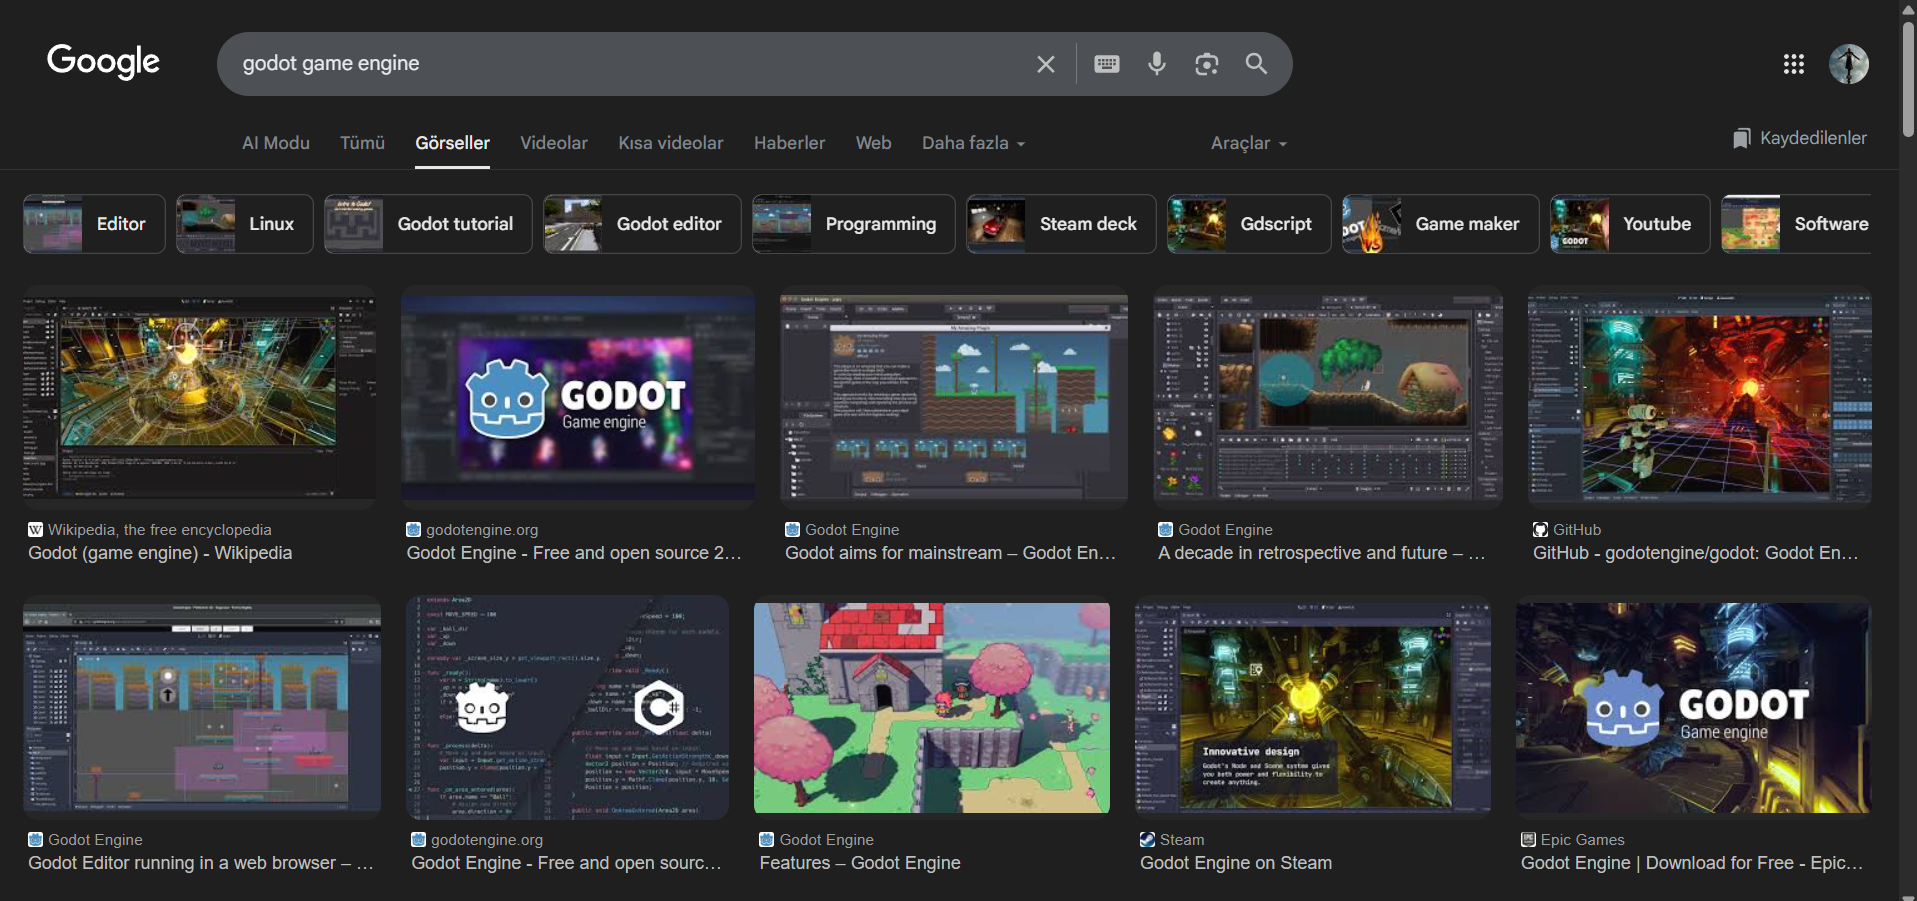Switch to the Haberler tab

(x=789, y=143)
